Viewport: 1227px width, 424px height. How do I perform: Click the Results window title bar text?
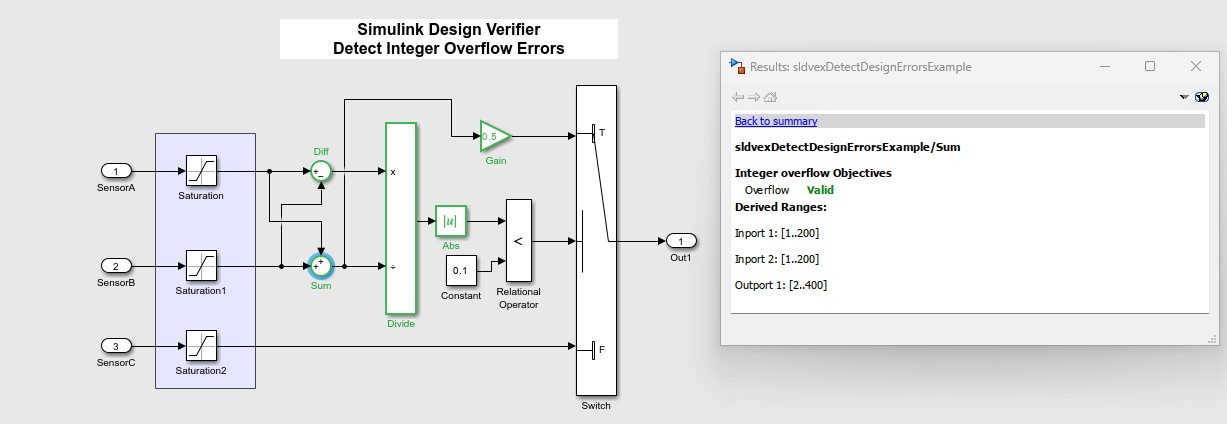[861, 67]
